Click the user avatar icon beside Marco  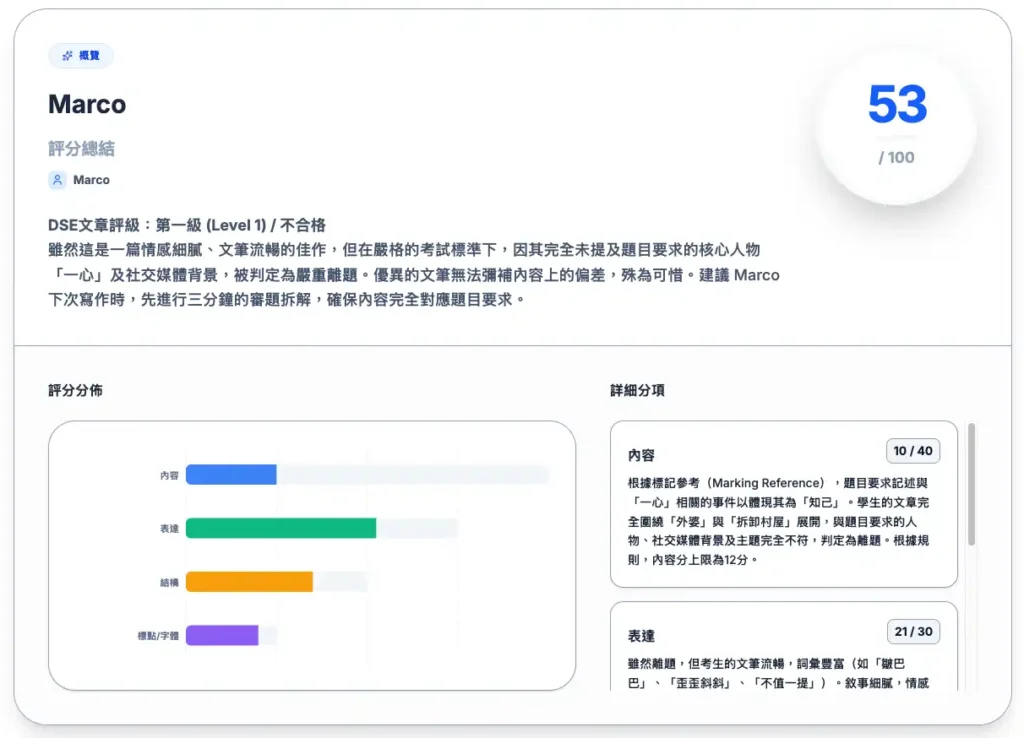57,180
